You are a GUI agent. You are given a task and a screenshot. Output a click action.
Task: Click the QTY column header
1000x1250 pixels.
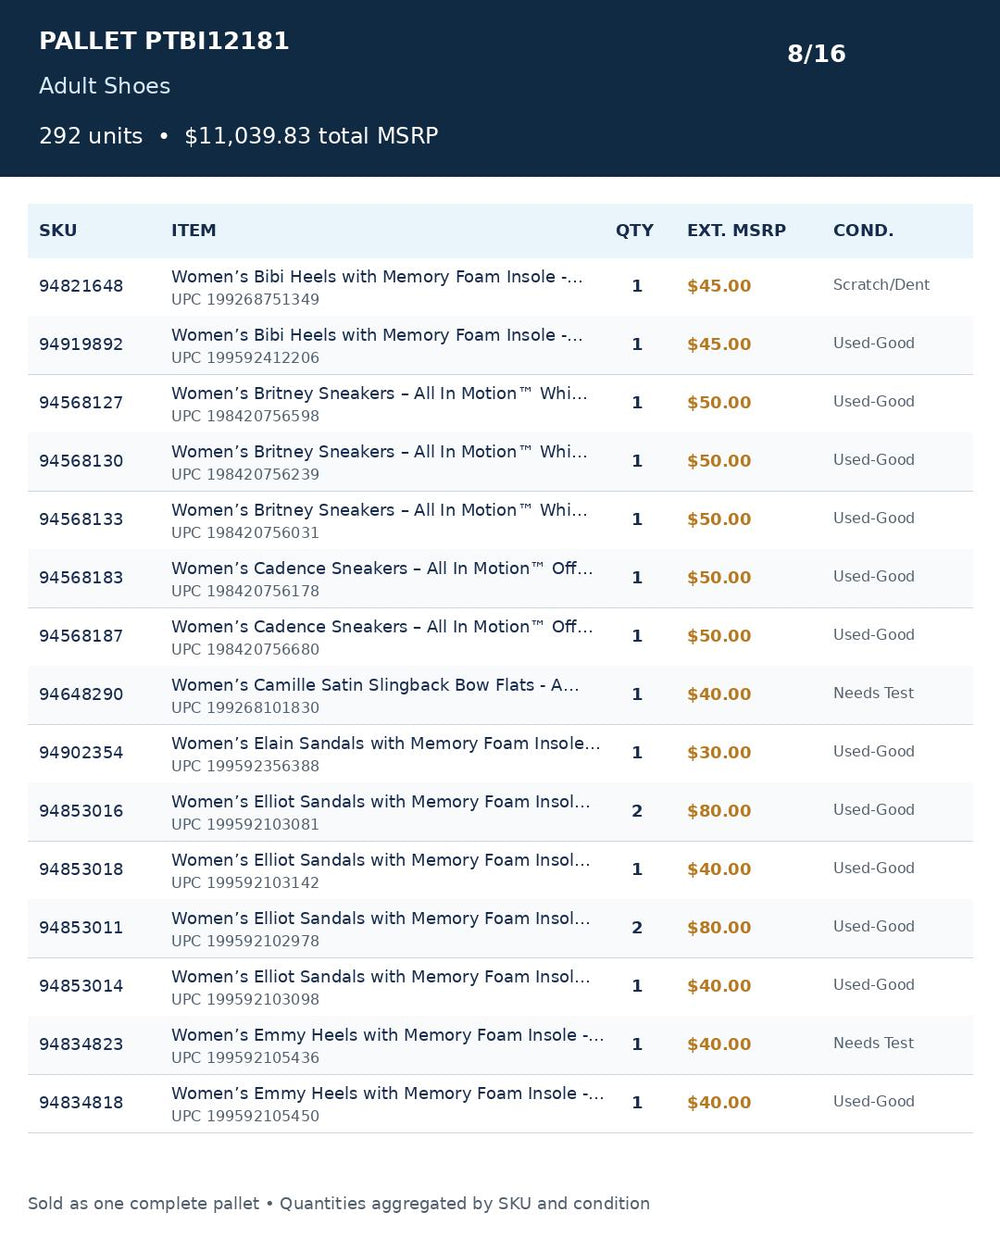pyautogui.click(x=634, y=230)
